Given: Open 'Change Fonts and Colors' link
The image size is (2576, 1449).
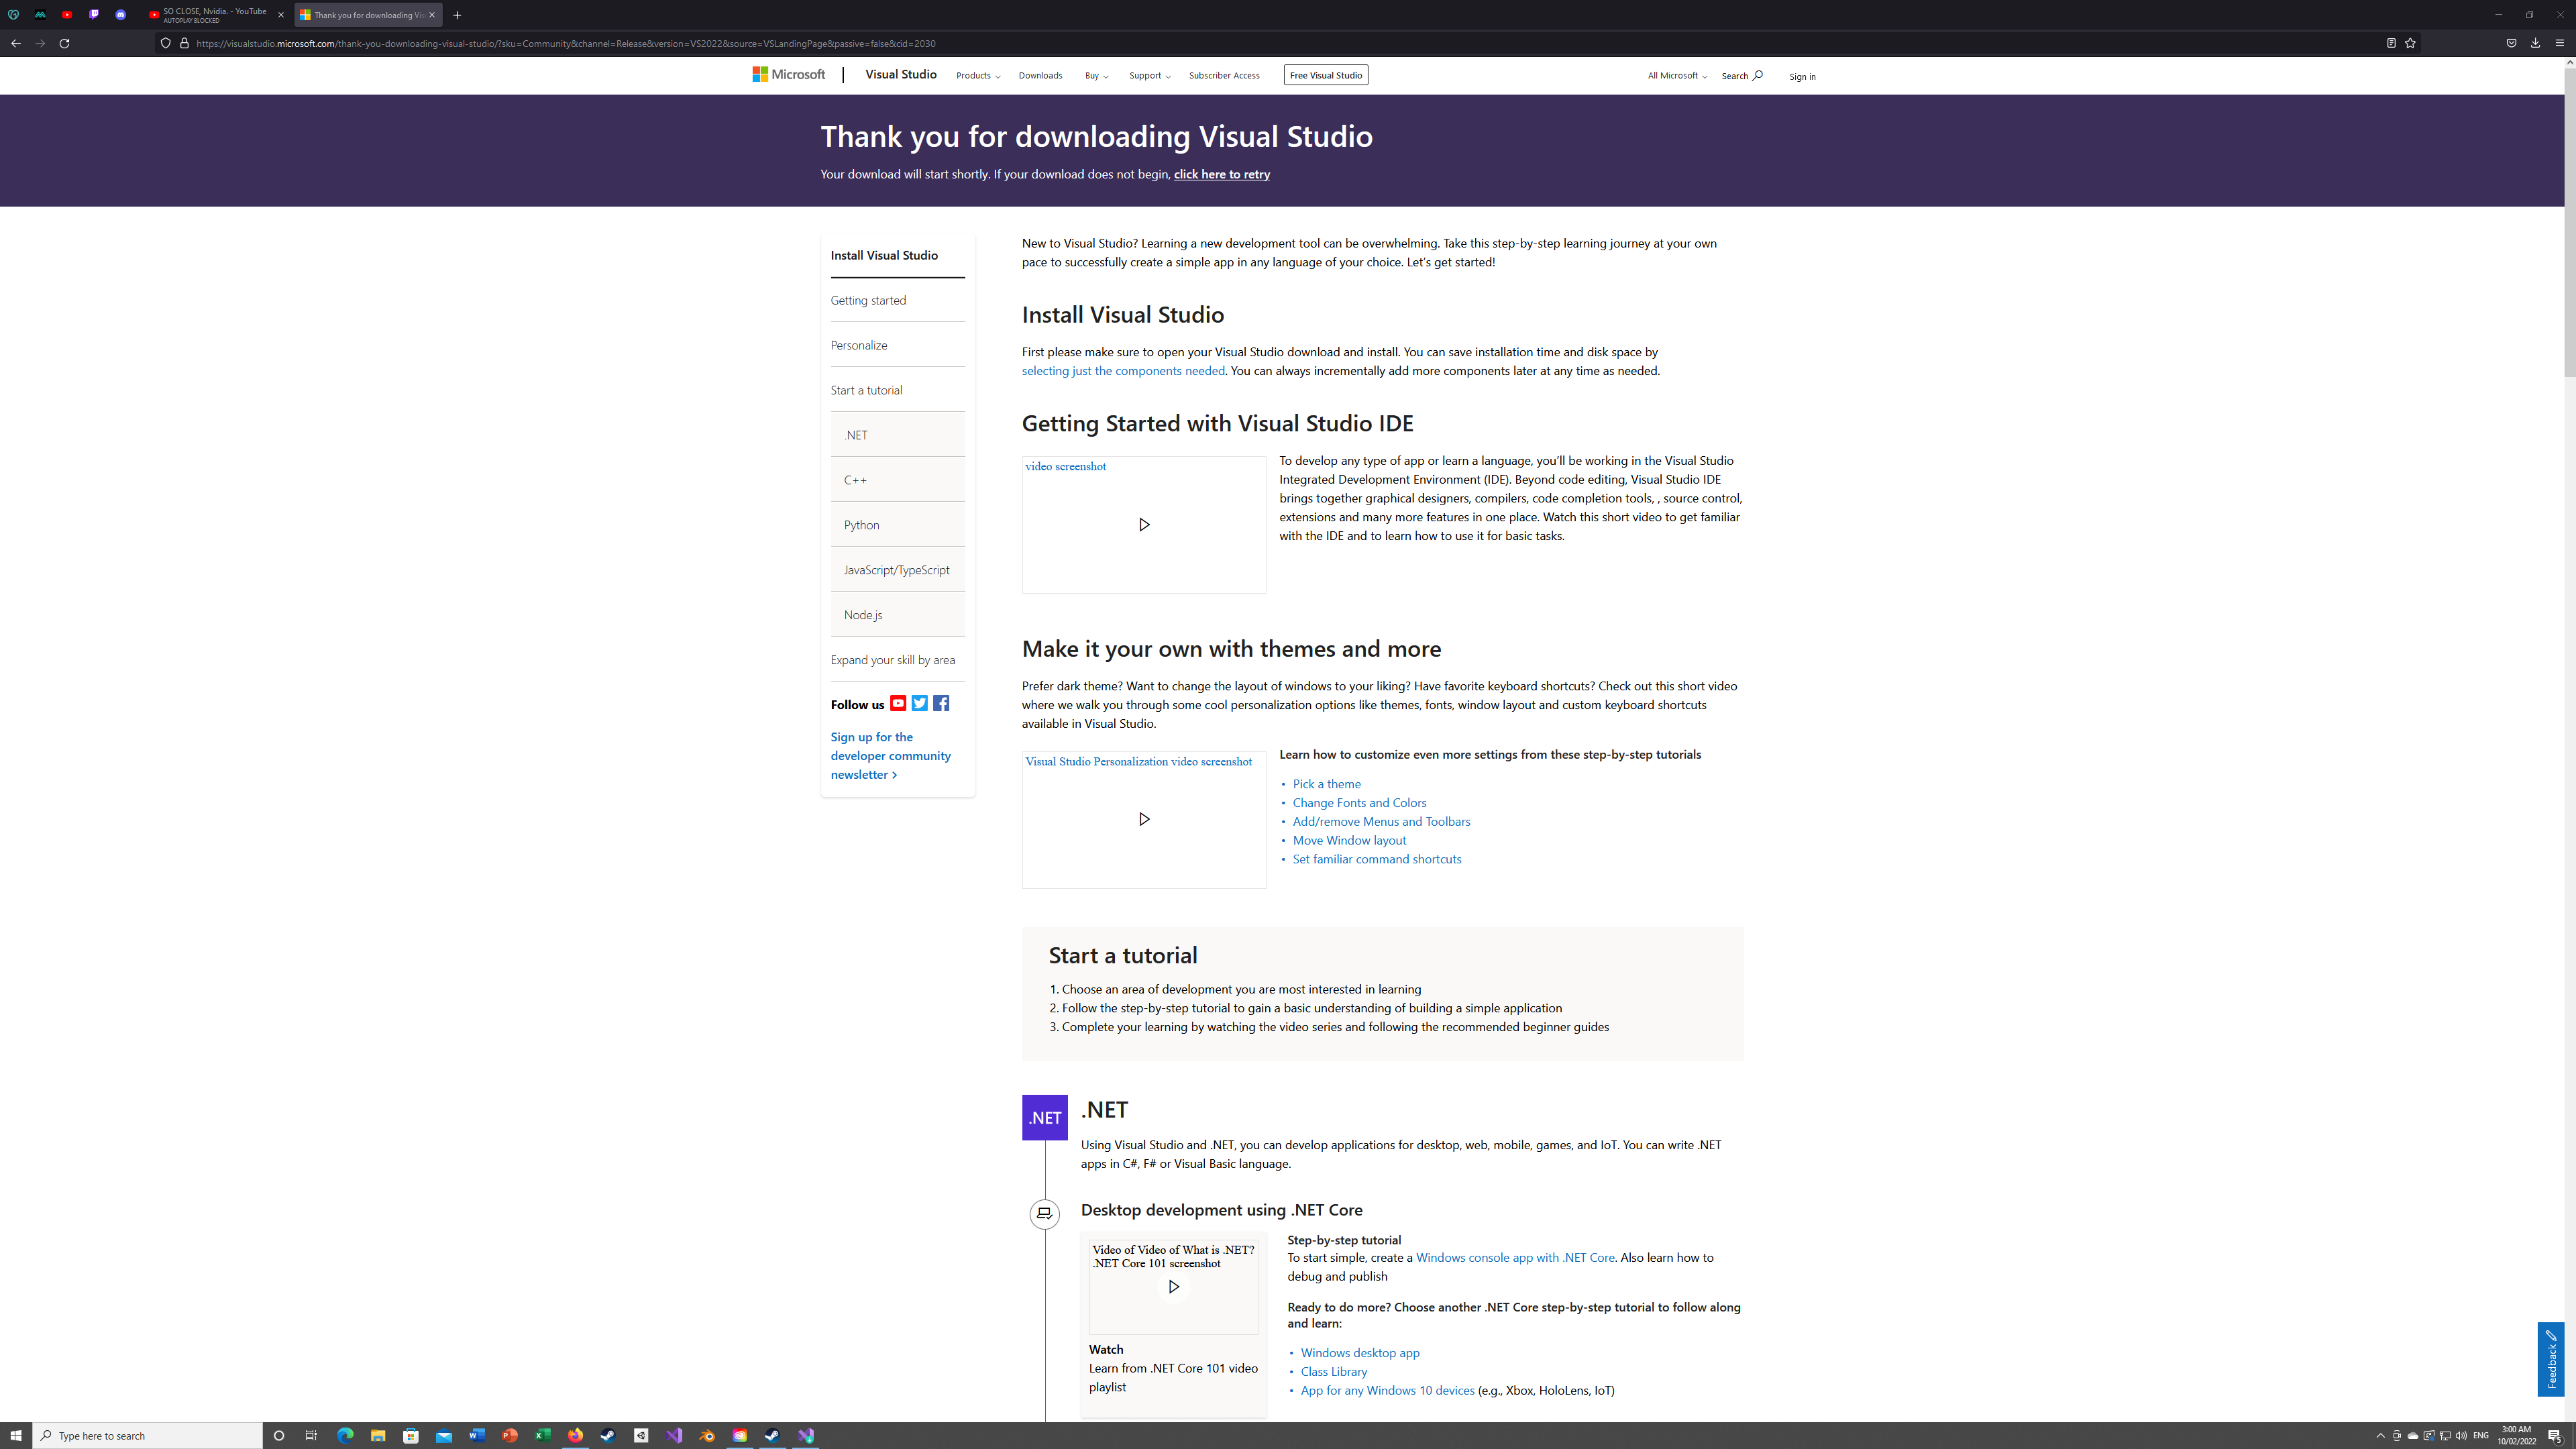Looking at the screenshot, I should 1359,803.
